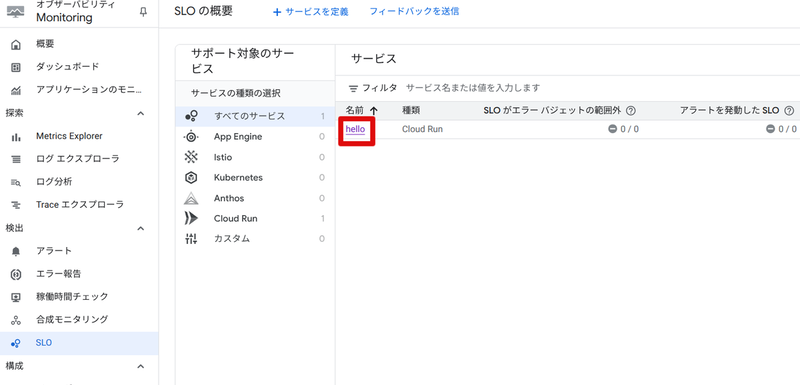The height and width of the screenshot is (385, 800).
Task: Select すべてのサービス service type
Action: (255, 116)
